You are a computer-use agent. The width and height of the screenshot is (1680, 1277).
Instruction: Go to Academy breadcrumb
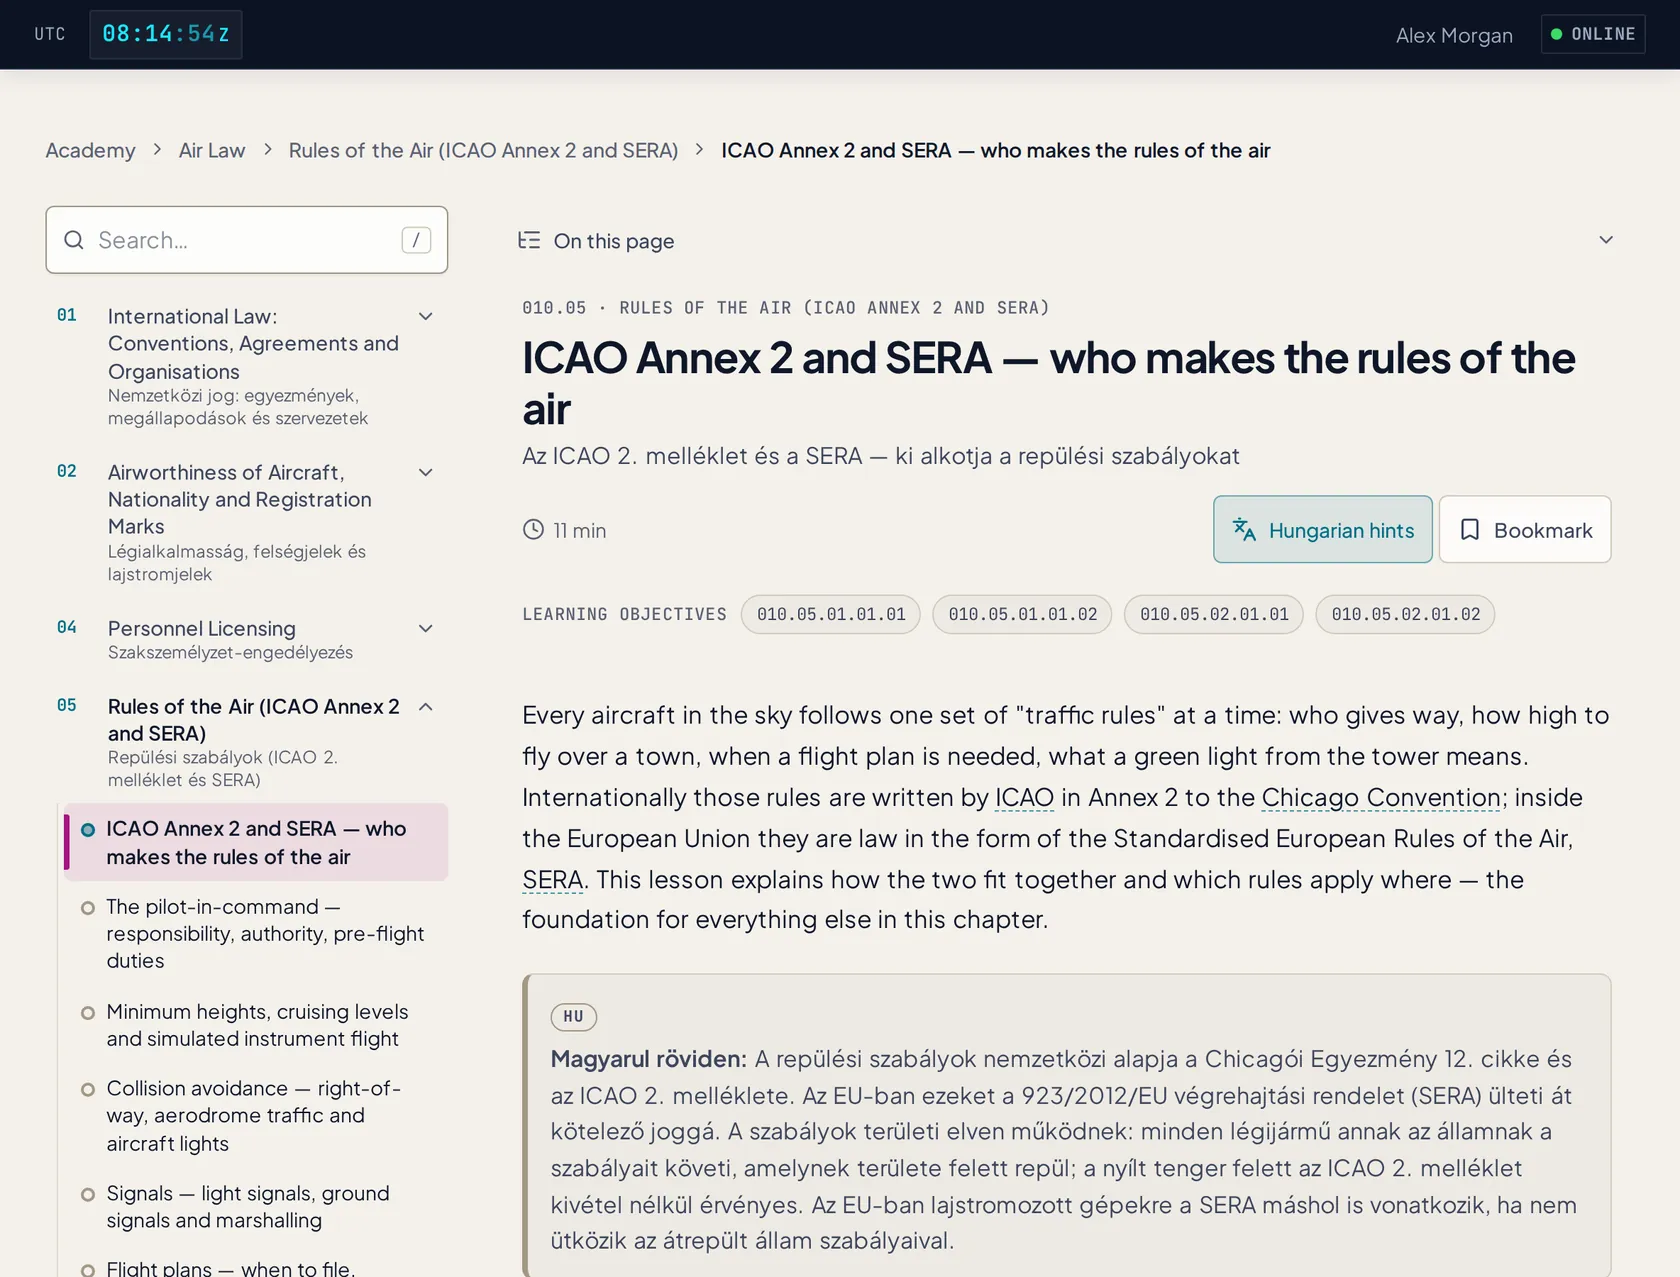(90, 150)
